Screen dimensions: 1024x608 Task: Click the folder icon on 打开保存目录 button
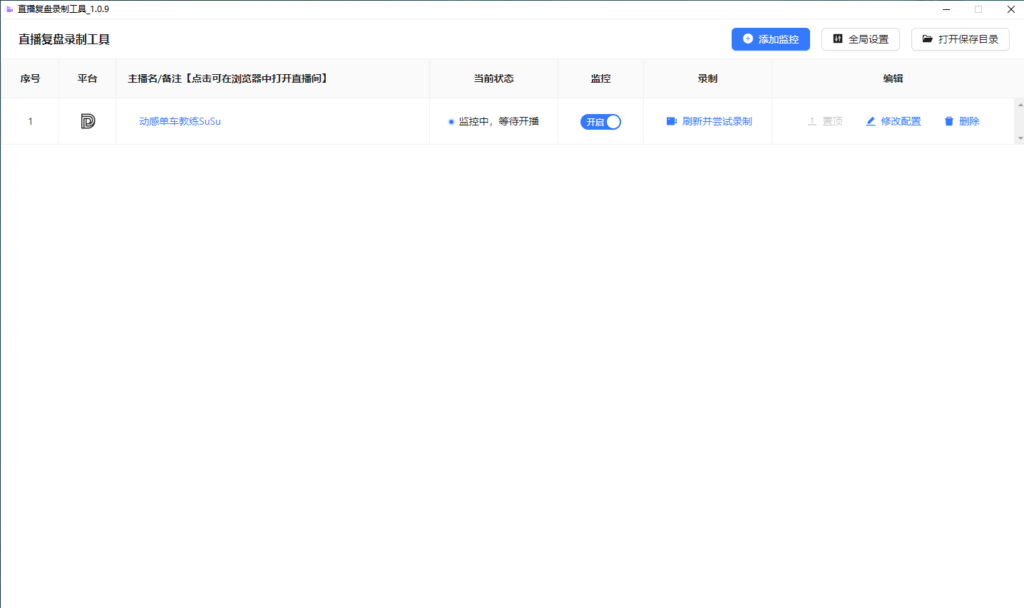[926, 39]
